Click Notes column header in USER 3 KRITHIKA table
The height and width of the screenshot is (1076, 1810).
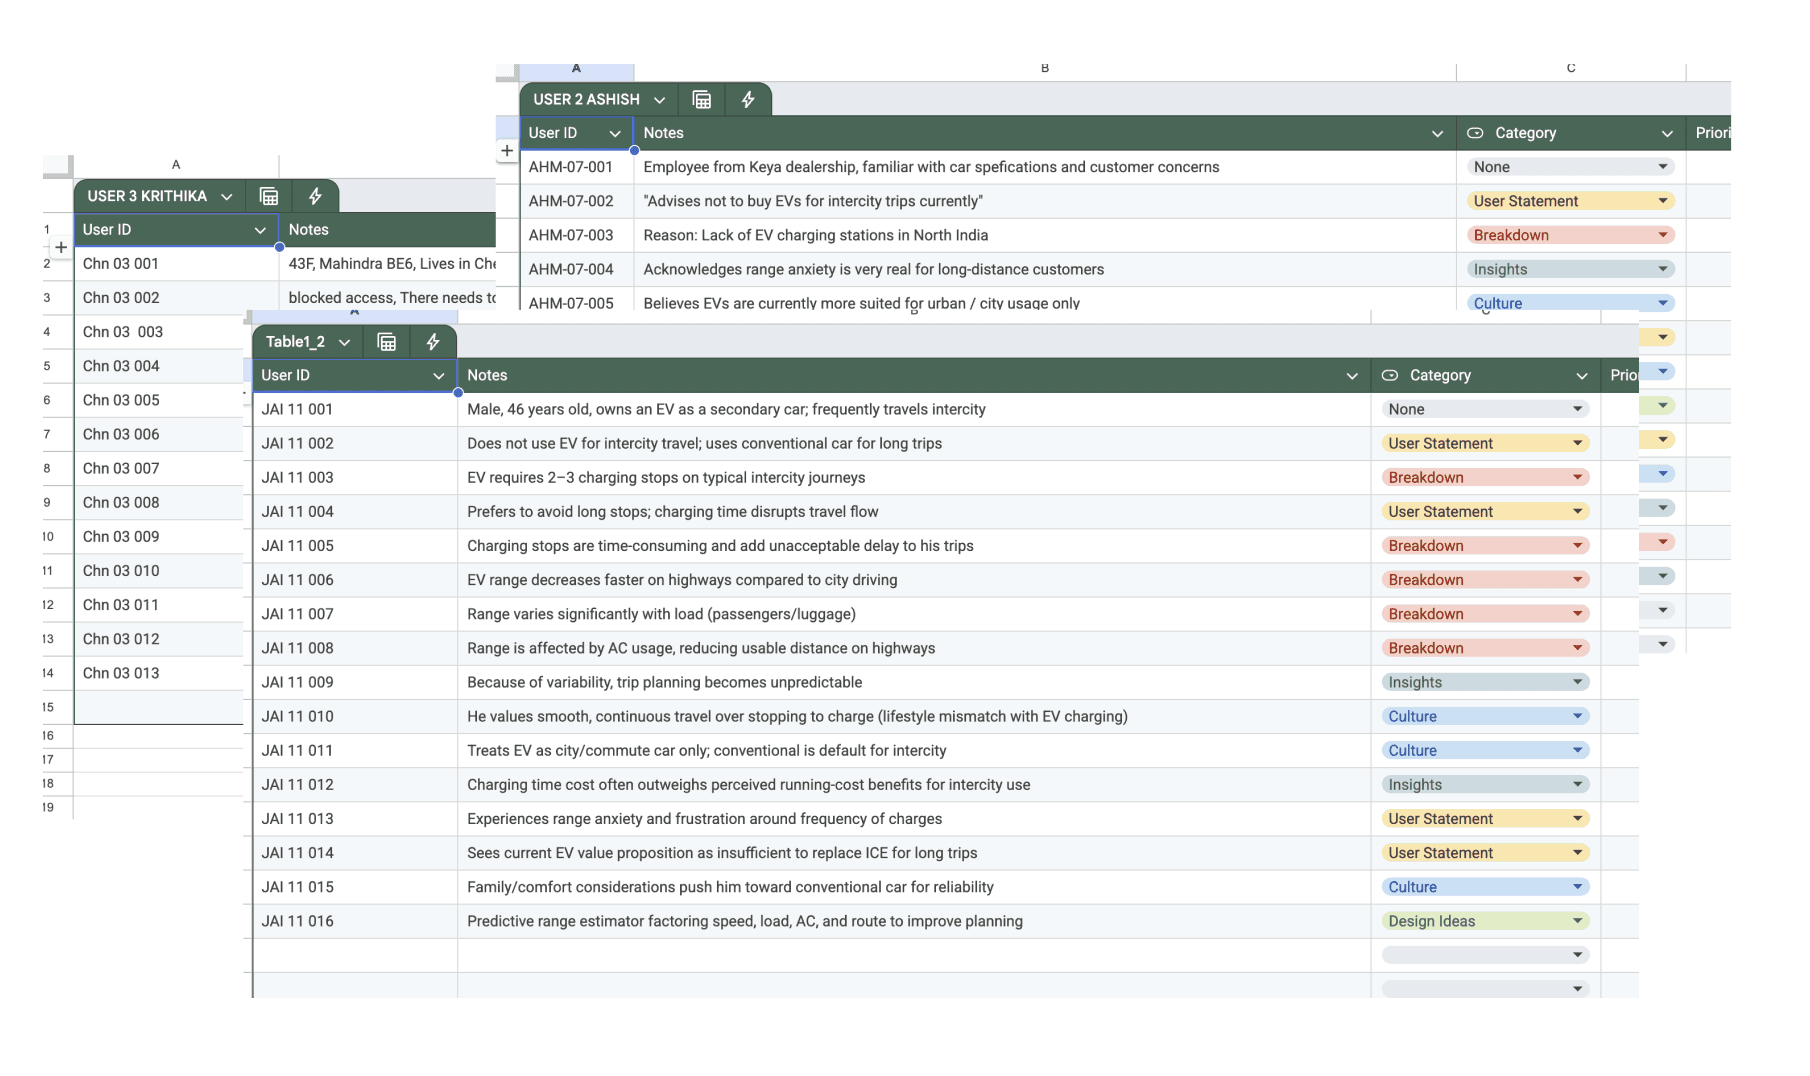(x=387, y=230)
